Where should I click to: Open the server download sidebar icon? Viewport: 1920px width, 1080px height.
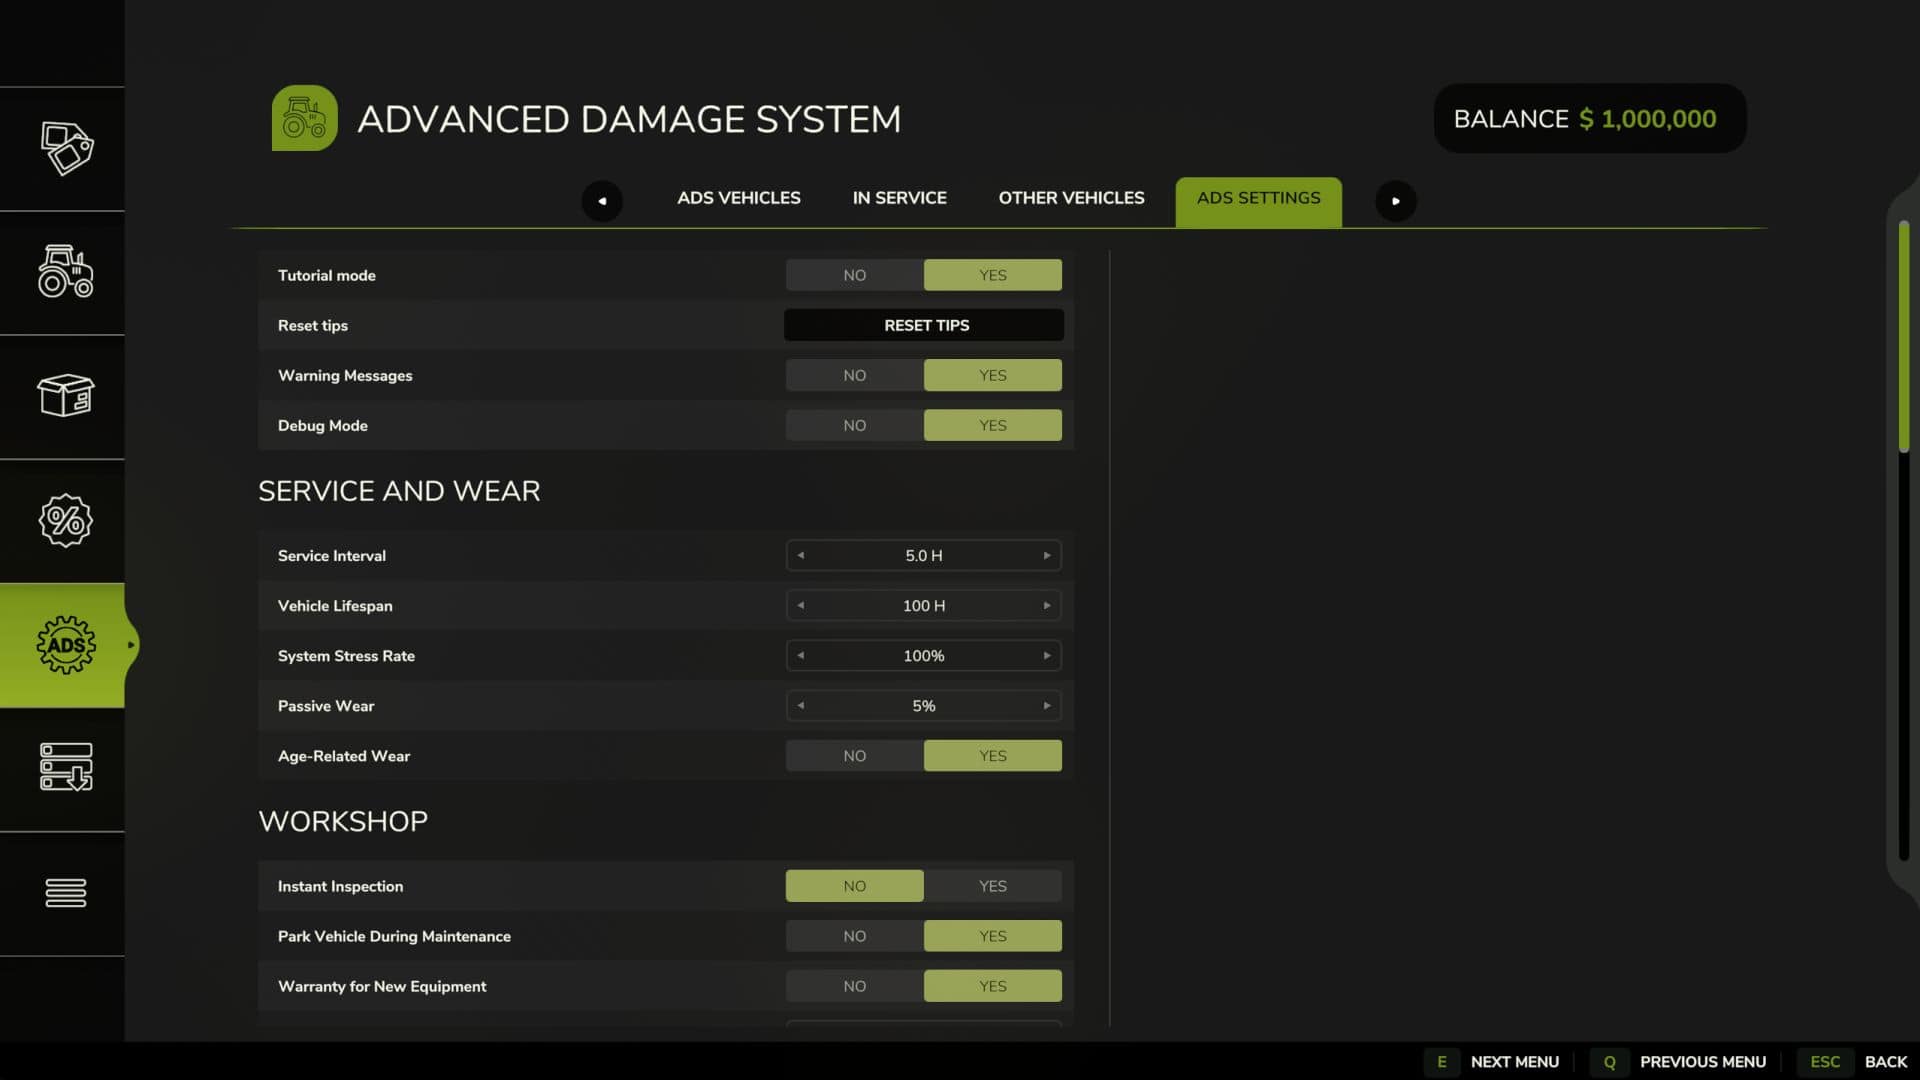click(x=66, y=768)
